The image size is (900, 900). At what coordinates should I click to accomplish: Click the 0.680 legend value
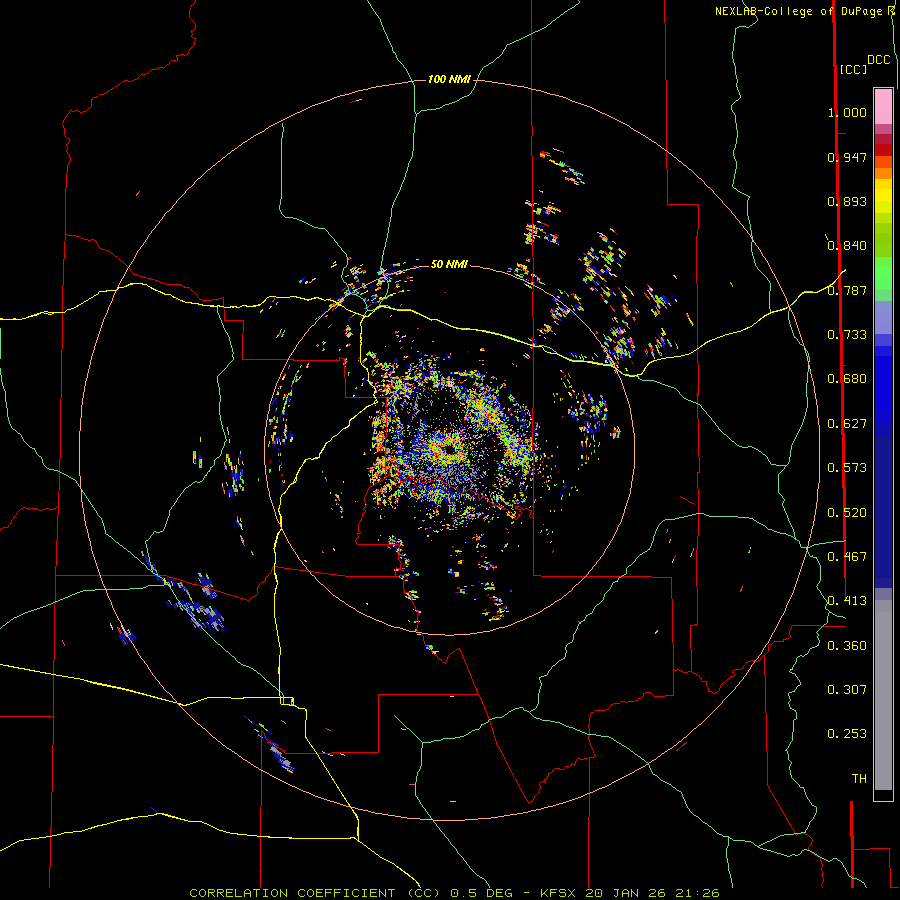(847, 379)
